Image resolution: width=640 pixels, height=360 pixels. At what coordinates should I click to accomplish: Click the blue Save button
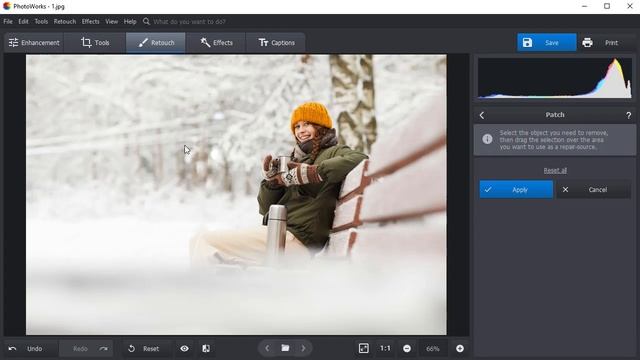(x=547, y=42)
